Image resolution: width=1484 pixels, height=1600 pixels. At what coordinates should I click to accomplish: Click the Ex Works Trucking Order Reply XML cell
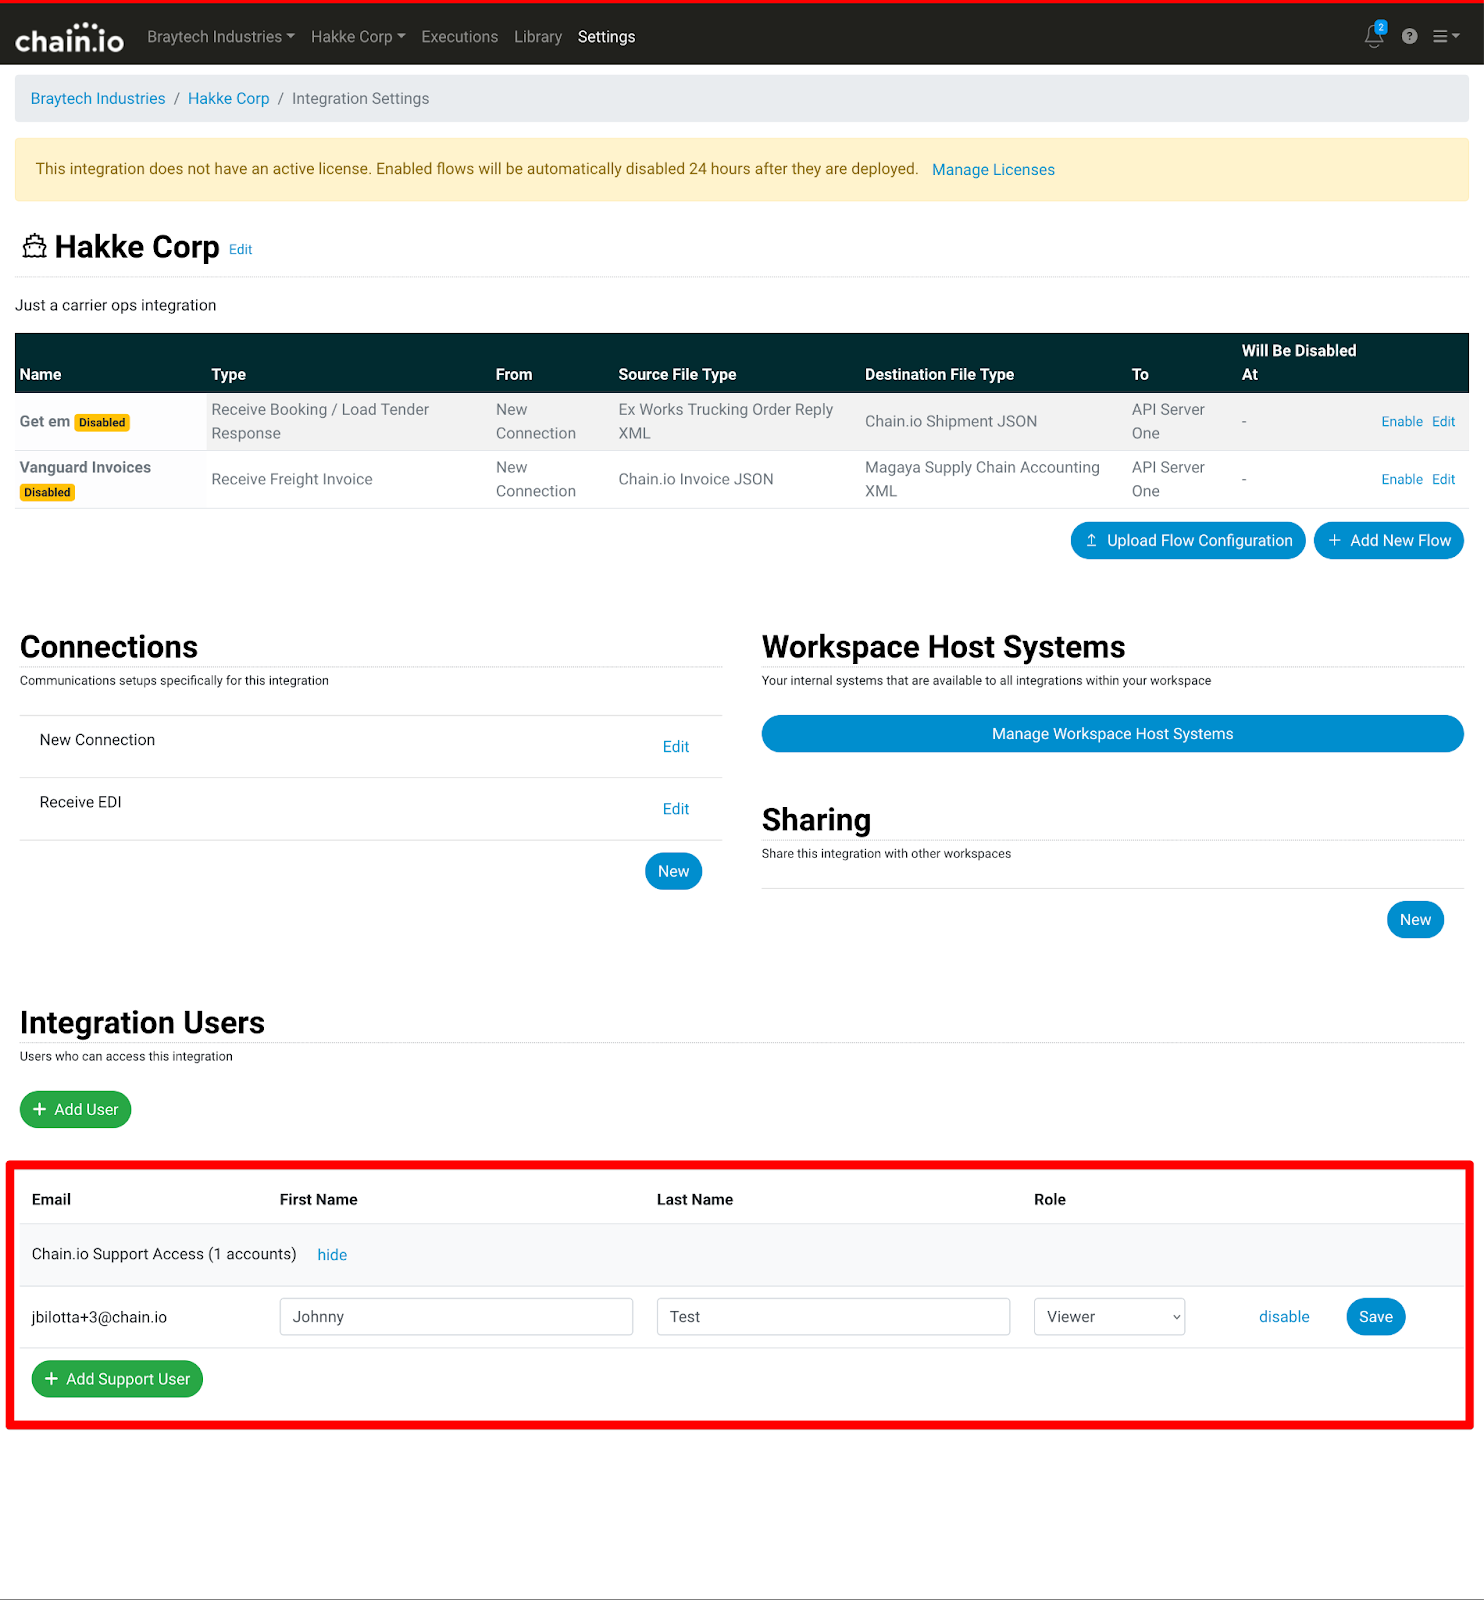pyautogui.click(x=726, y=422)
